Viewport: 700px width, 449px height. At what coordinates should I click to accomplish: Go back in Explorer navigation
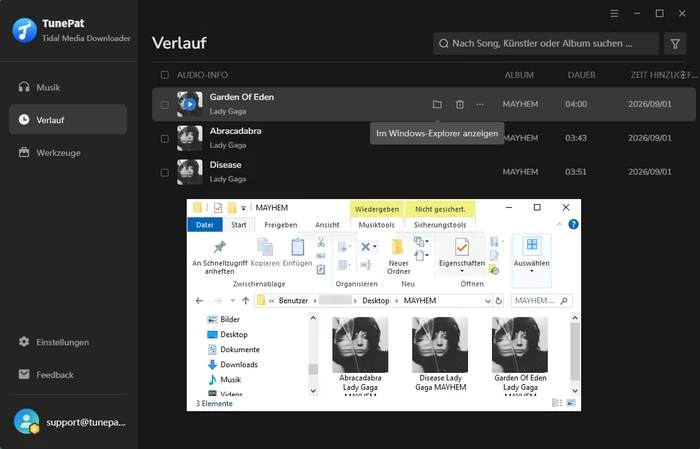click(200, 301)
